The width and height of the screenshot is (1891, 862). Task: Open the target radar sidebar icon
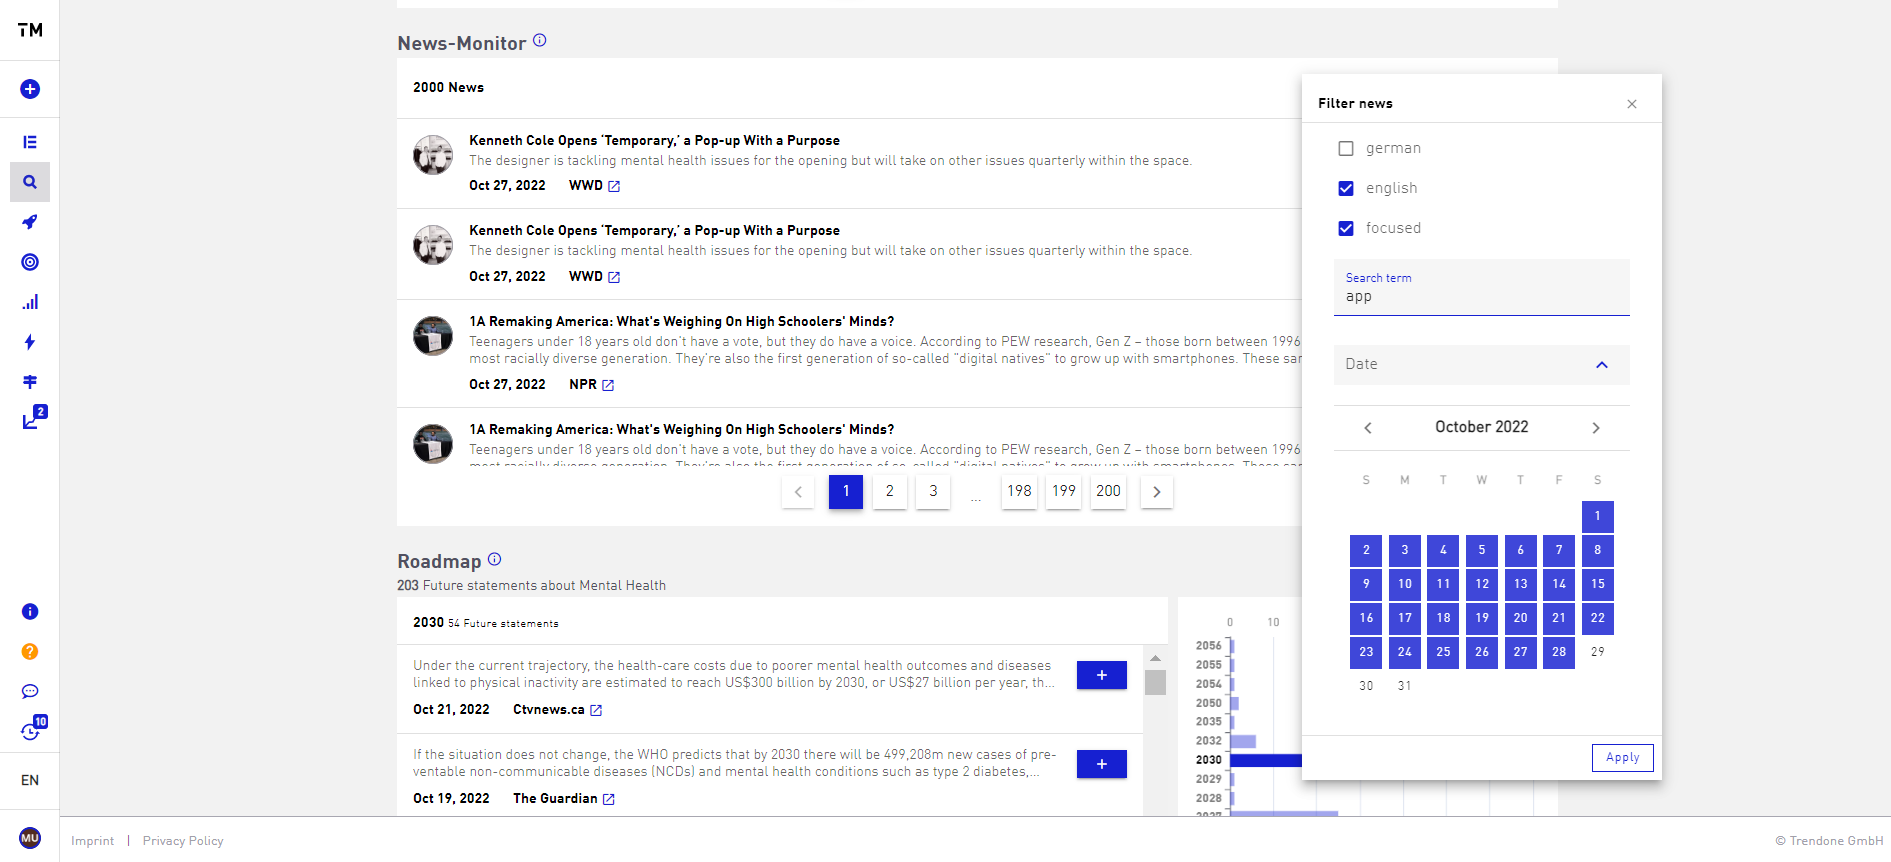pyautogui.click(x=30, y=262)
